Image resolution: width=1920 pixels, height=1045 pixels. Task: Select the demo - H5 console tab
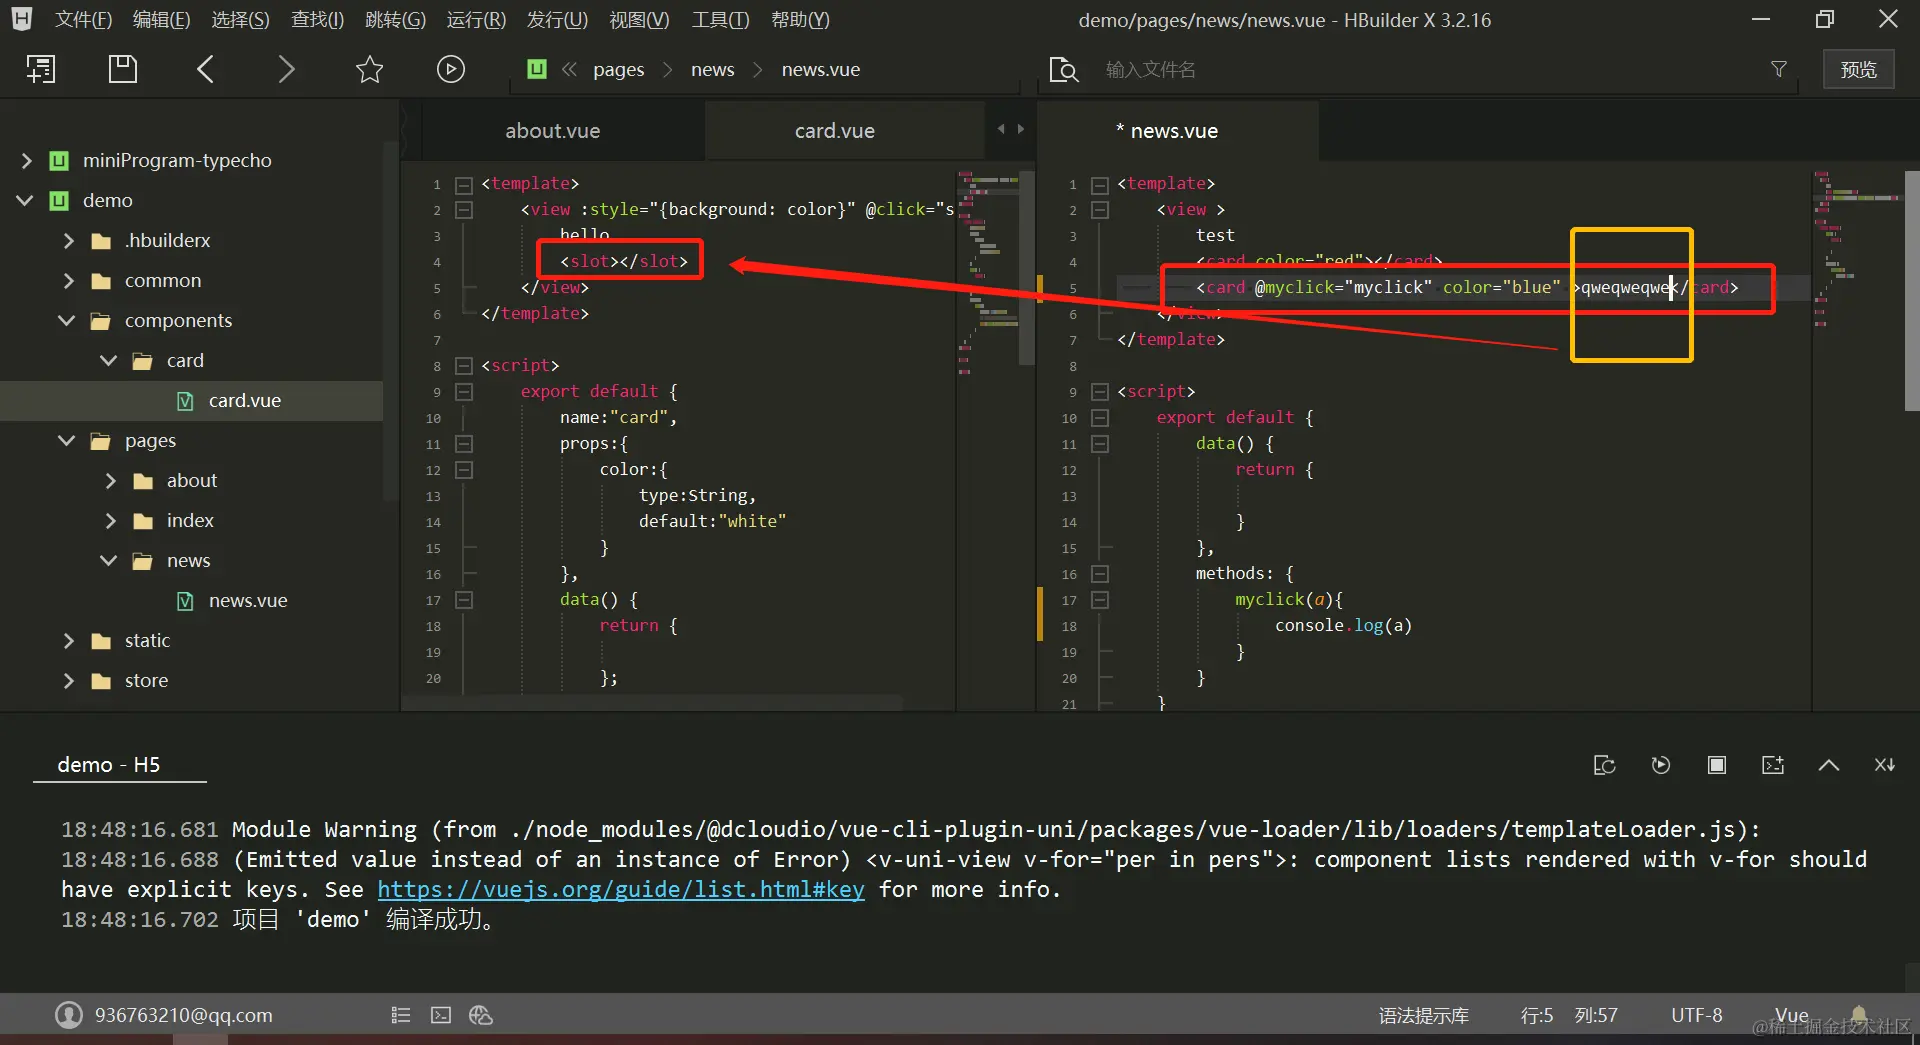(x=109, y=765)
